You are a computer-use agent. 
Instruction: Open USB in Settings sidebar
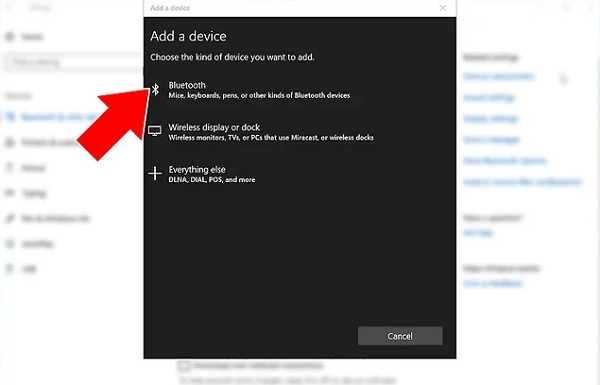(x=29, y=269)
